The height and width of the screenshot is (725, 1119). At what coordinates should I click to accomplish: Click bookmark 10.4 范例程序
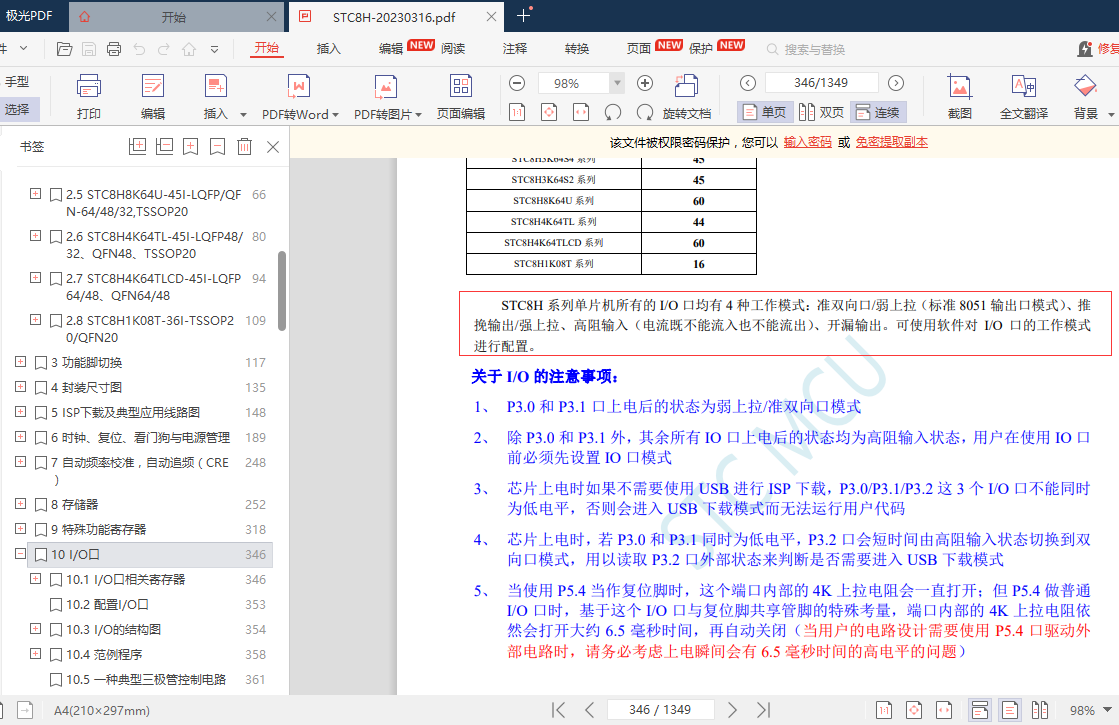coord(104,654)
